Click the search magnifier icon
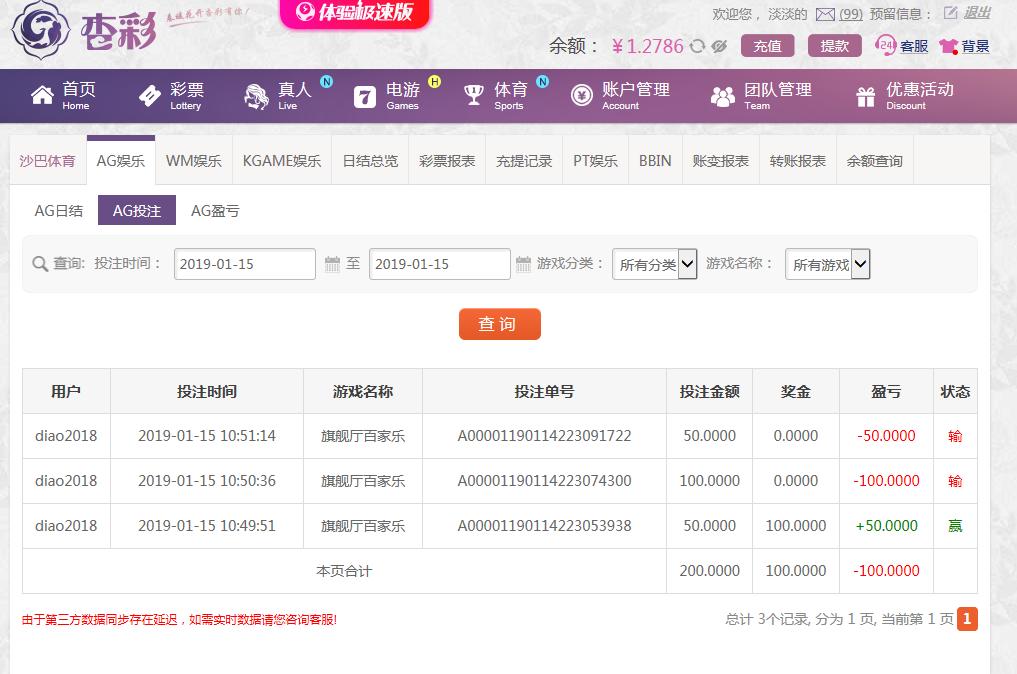The height and width of the screenshot is (674, 1017). [x=40, y=264]
